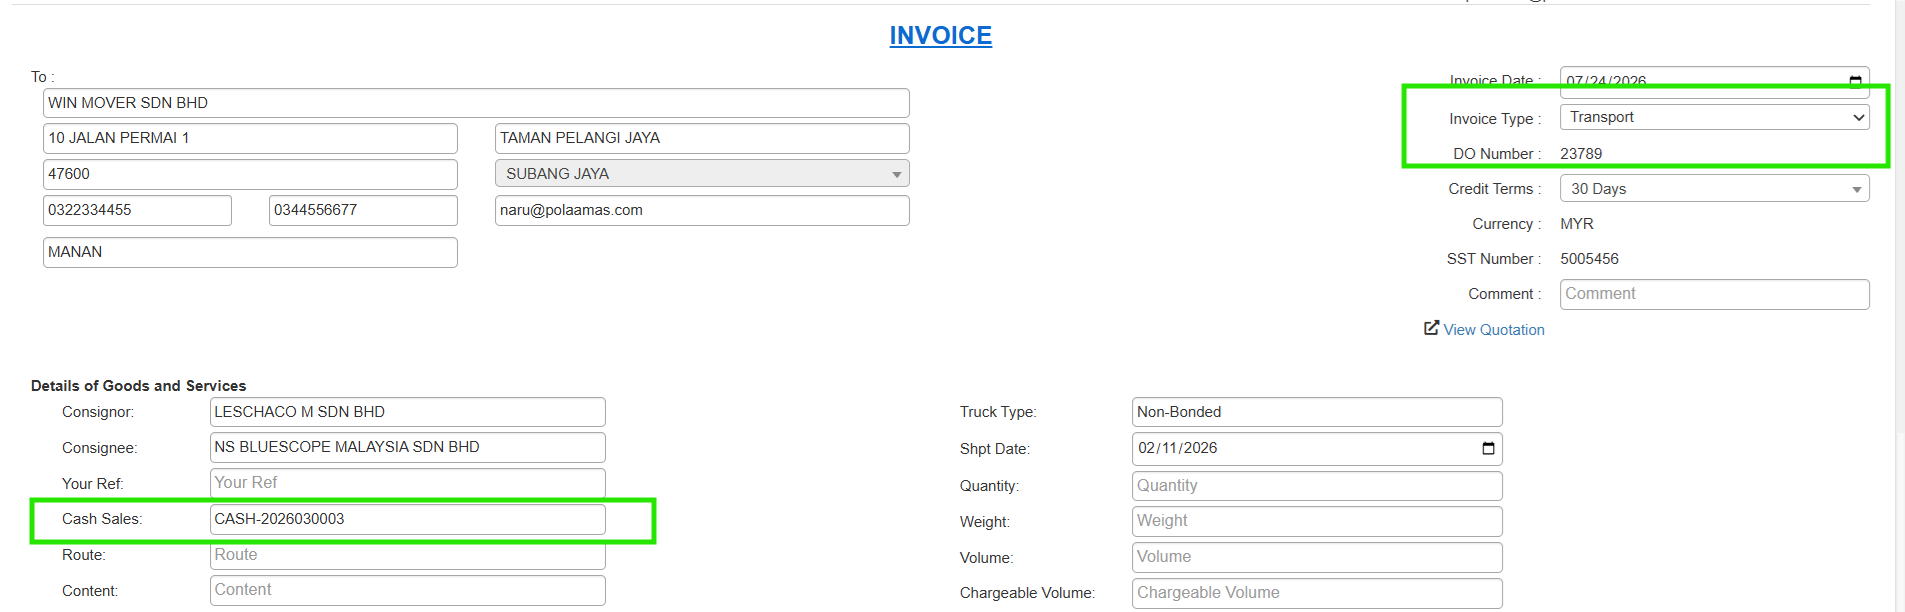Click the Cash Sales CASH-2026030003 field
The width and height of the screenshot is (1905, 612).
click(x=407, y=519)
